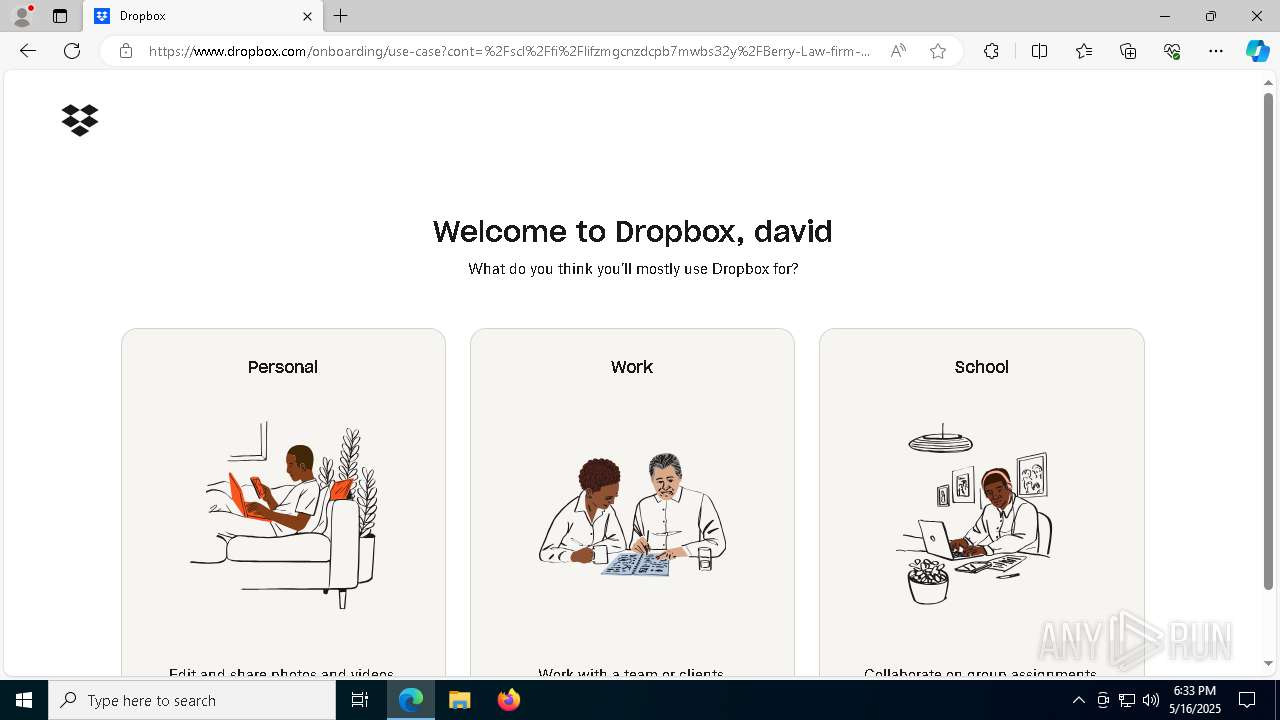Click the School card illustration

[x=974, y=514]
